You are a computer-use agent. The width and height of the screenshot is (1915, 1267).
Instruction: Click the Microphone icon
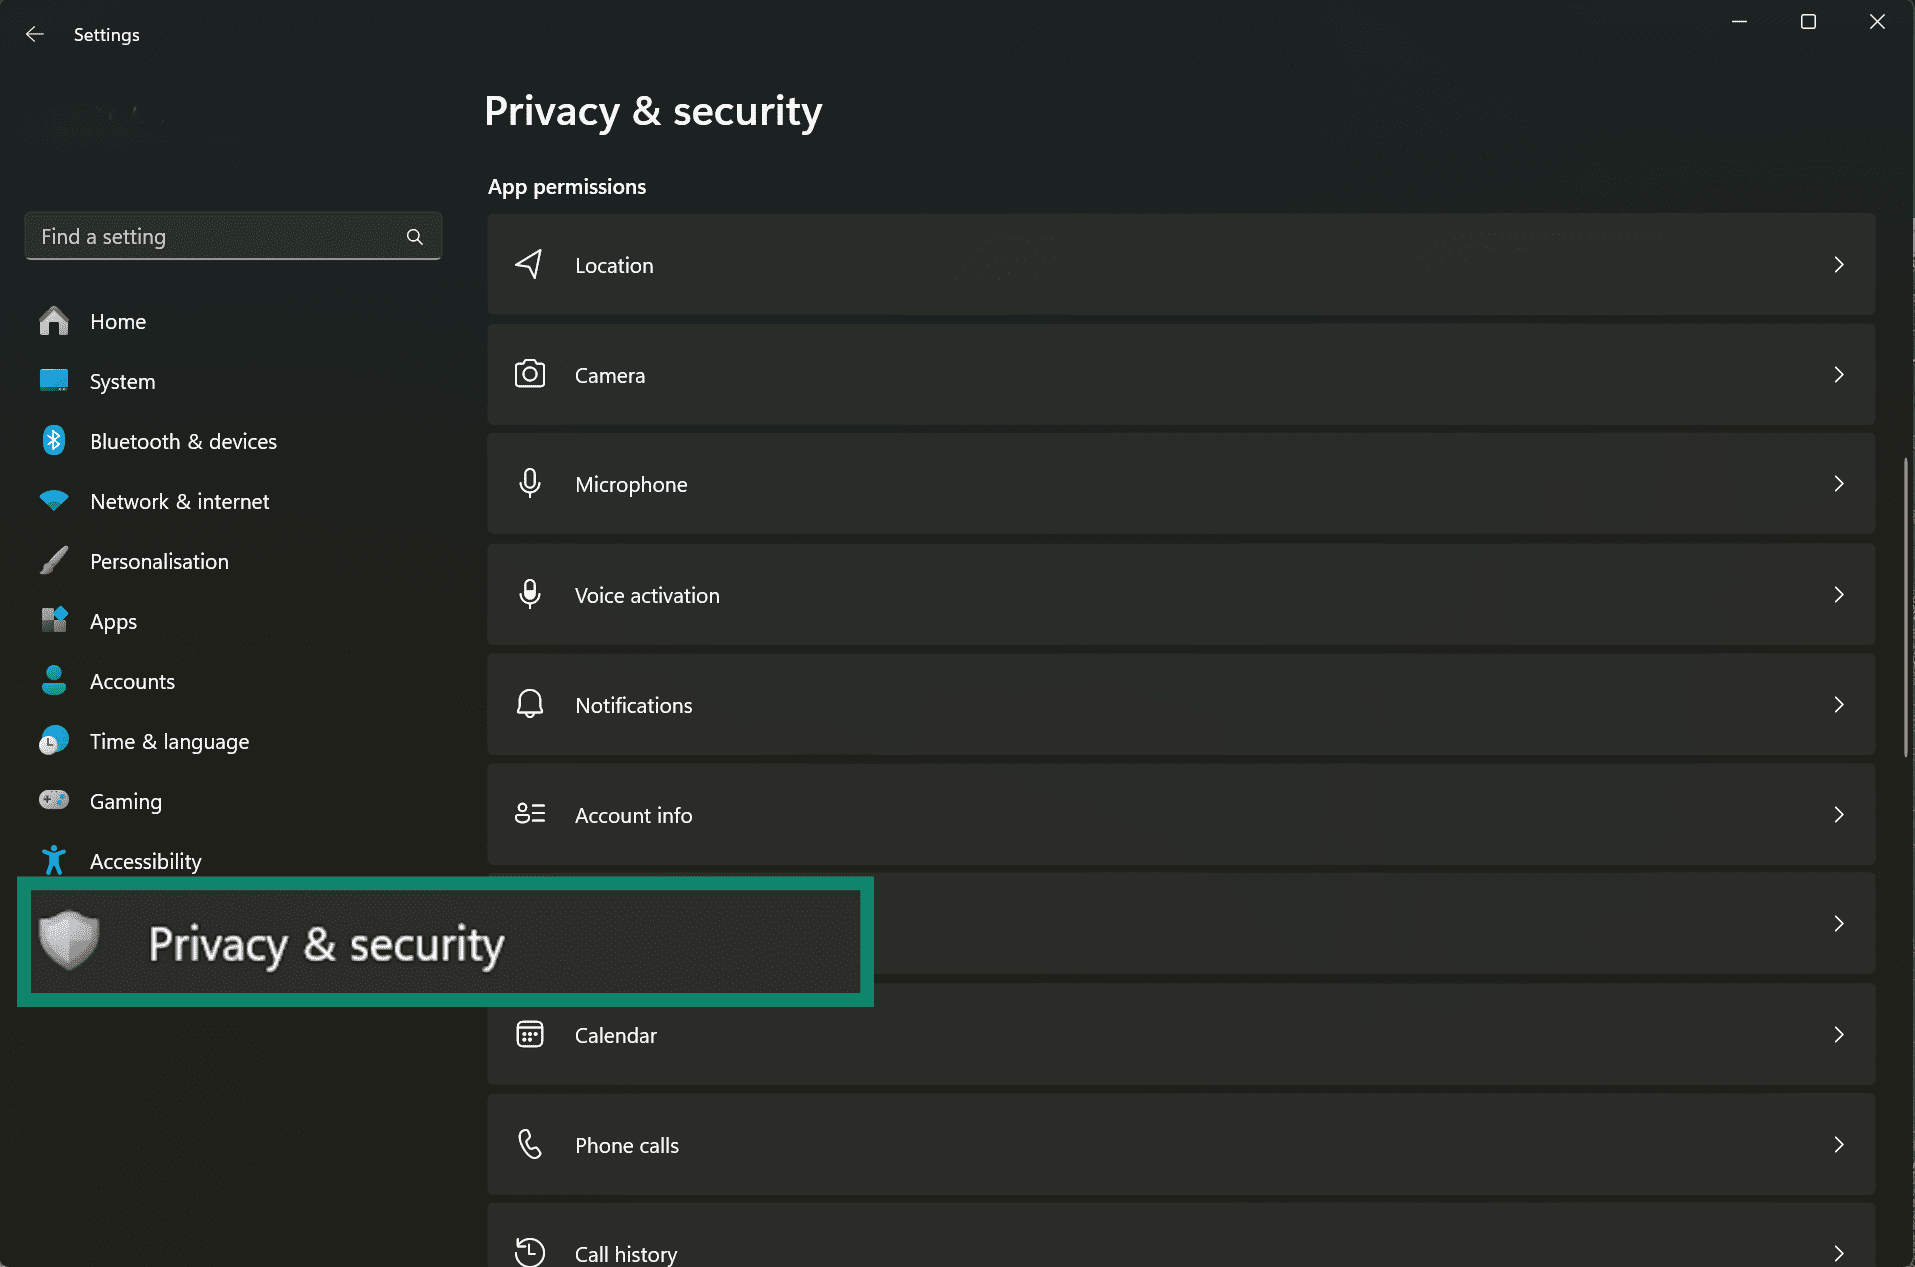click(x=529, y=483)
